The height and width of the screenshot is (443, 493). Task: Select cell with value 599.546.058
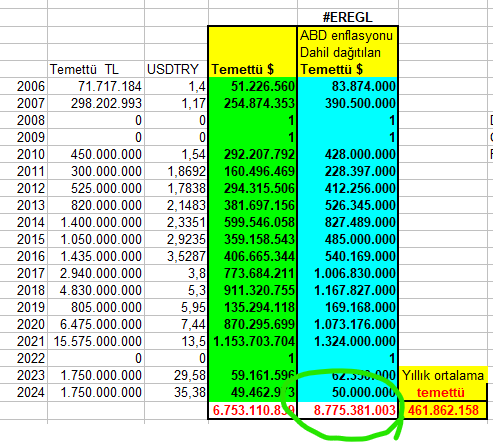click(x=252, y=222)
